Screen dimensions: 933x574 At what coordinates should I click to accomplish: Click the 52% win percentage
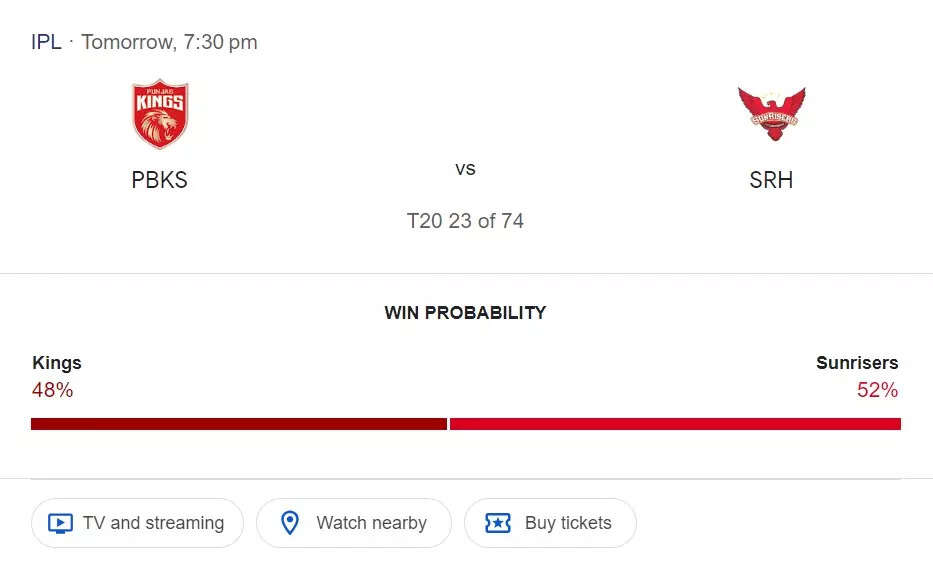pyautogui.click(x=877, y=390)
